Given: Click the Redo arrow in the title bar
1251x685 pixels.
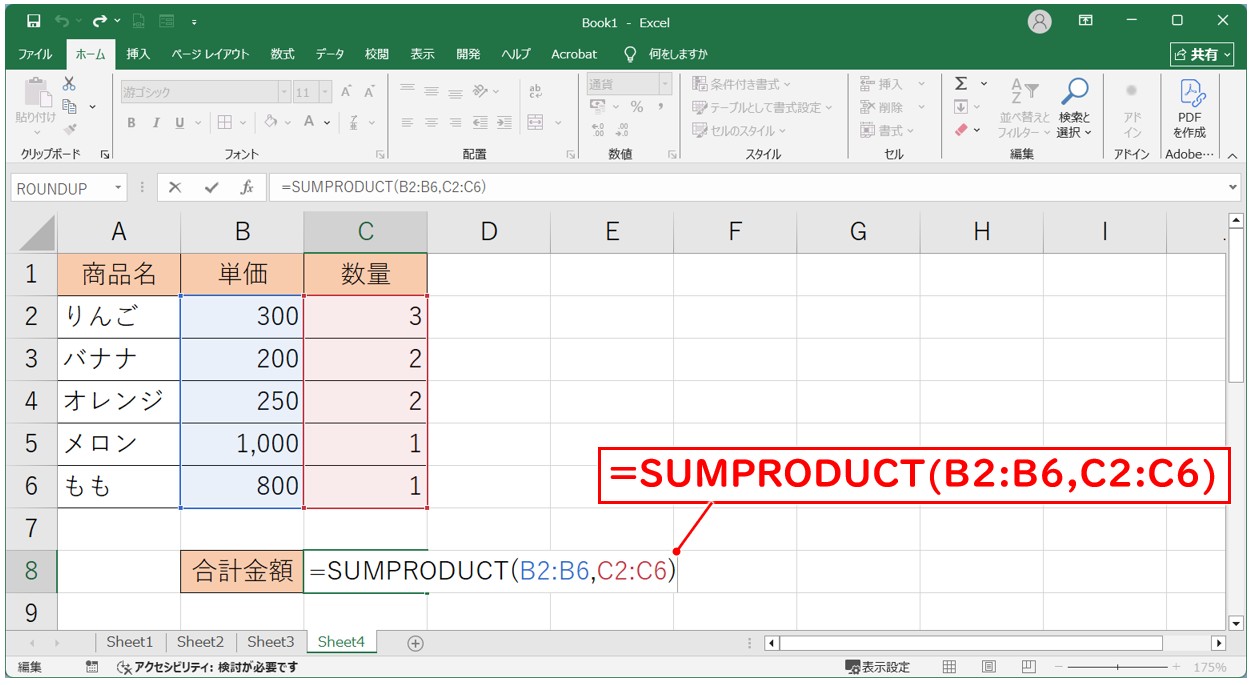Looking at the screenshot, I should pyautogui.click(x=100, y=21).
